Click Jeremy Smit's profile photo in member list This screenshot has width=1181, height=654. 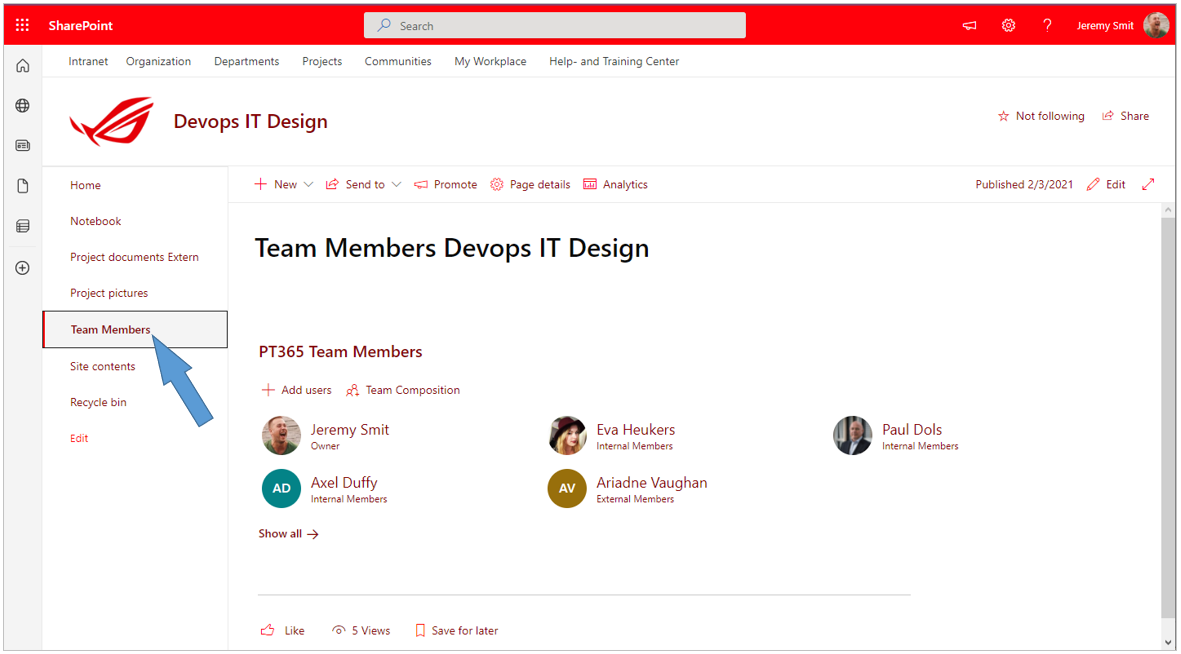281,435
